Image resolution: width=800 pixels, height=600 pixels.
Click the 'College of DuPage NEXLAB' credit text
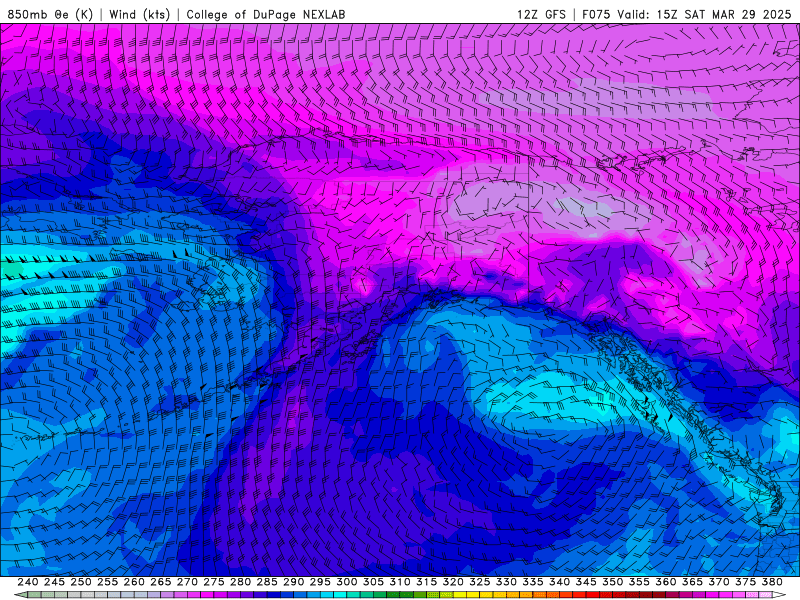266,14
